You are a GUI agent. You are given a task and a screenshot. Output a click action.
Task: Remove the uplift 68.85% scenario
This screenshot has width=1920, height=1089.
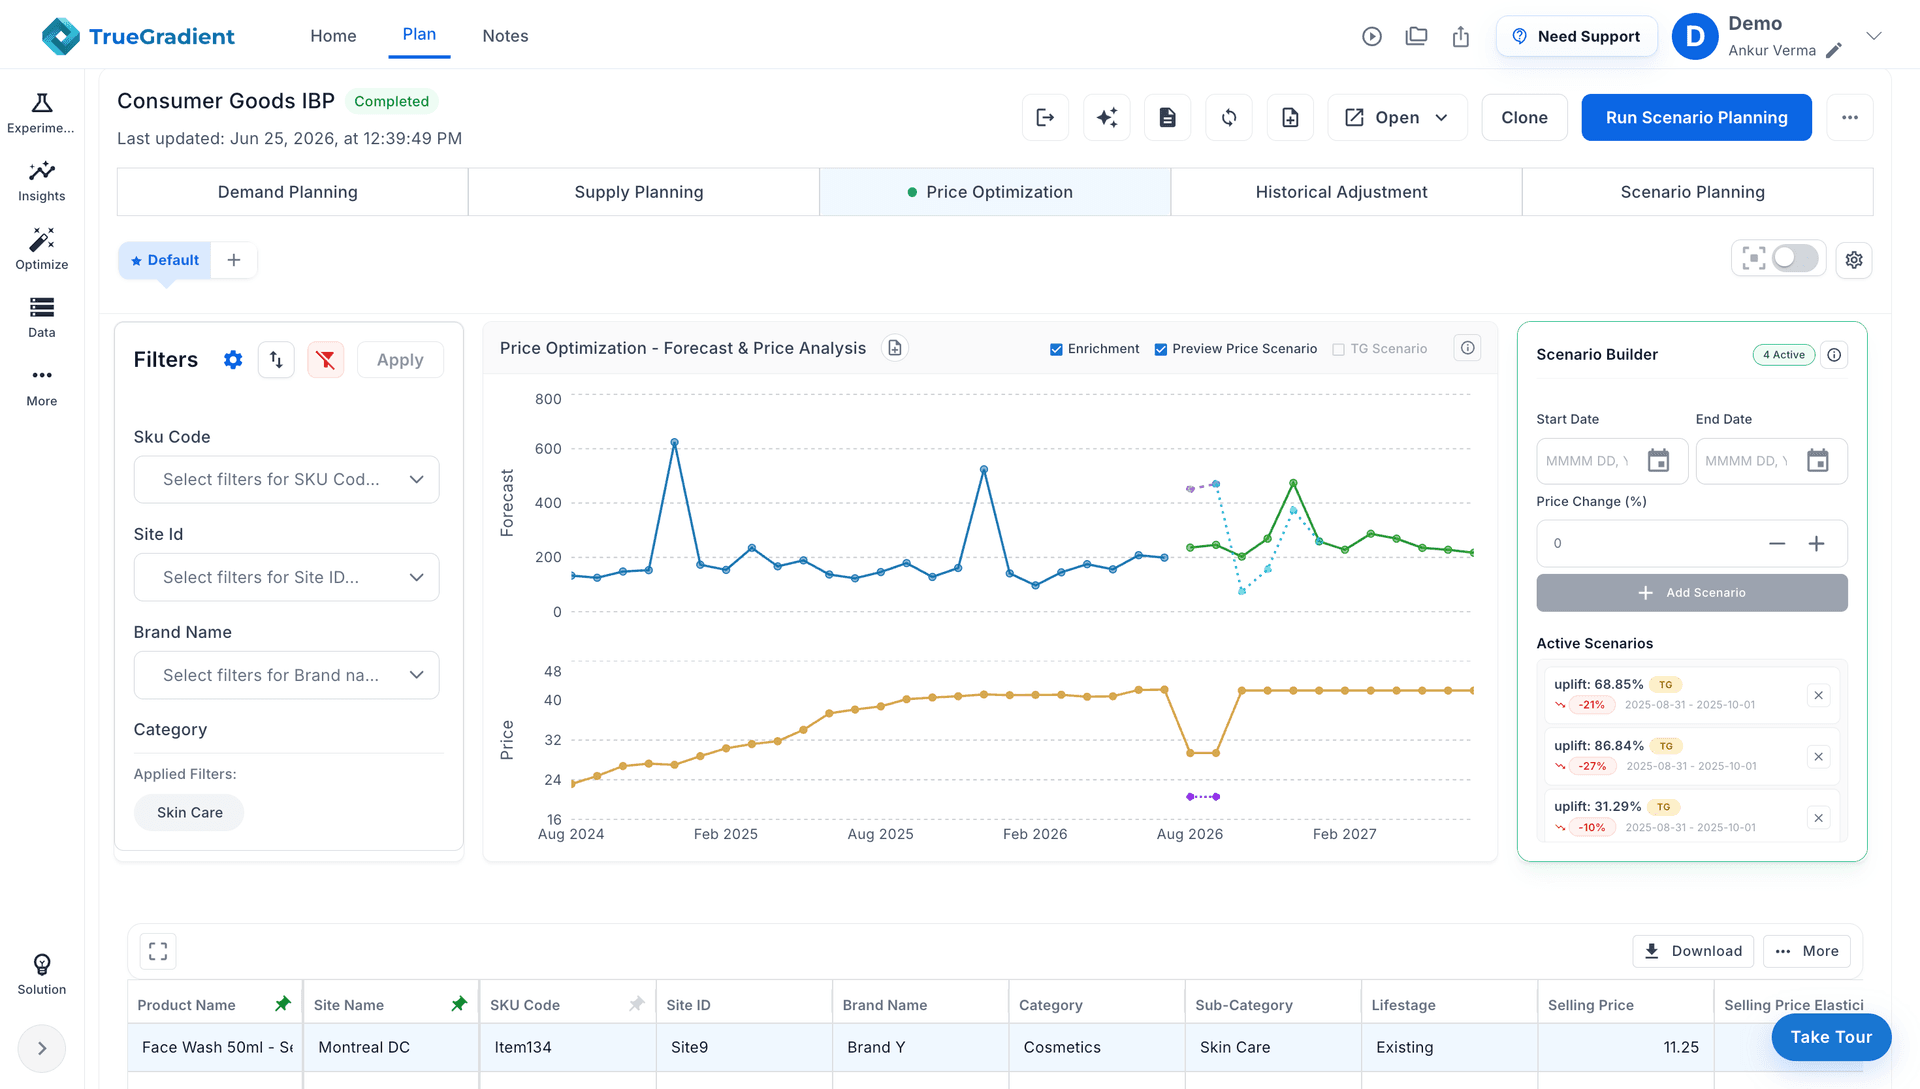click(1818, 696)
